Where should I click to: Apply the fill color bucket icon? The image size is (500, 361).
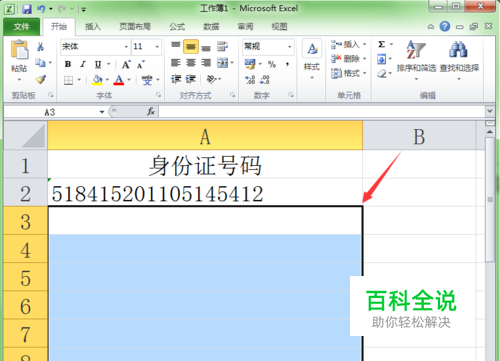[97, 80]
